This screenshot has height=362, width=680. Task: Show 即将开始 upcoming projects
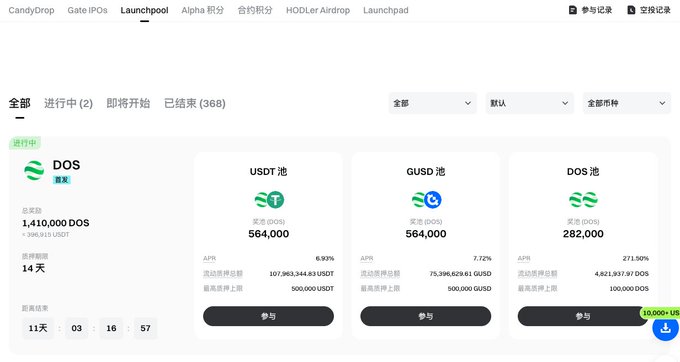[128, 103]
